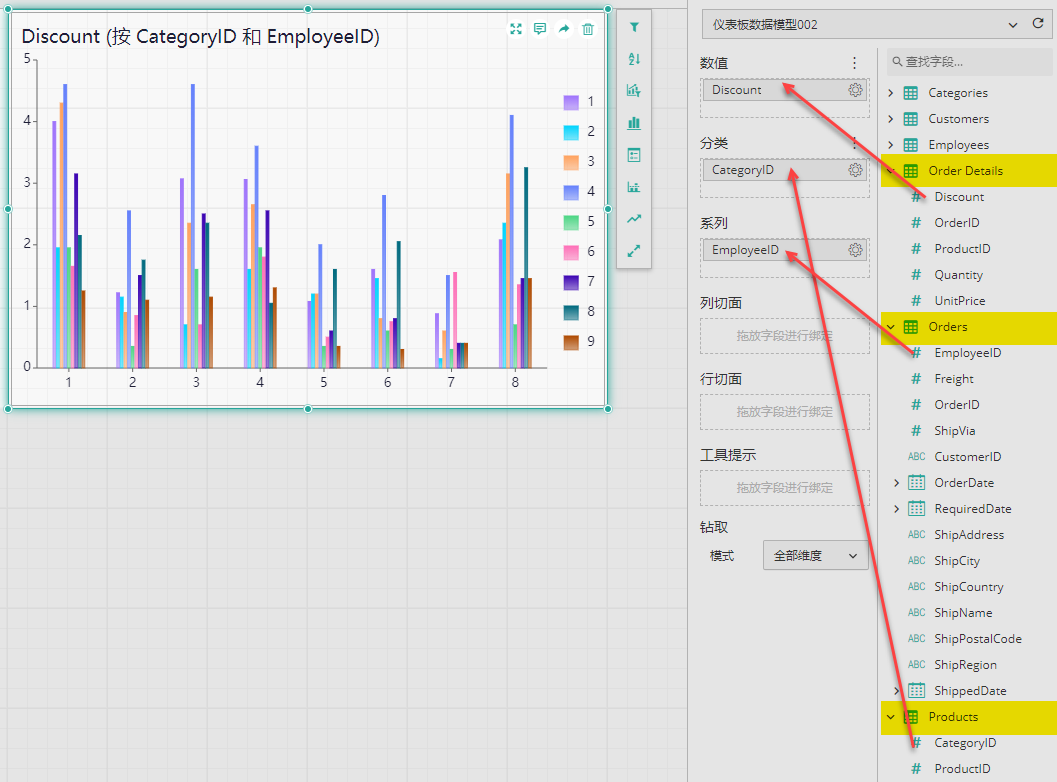Image resolution: width=1057 pixels, height=782 pixels.
Task: Click the filter funnel icon in chart toolbar
Action: tap(634, 28)
